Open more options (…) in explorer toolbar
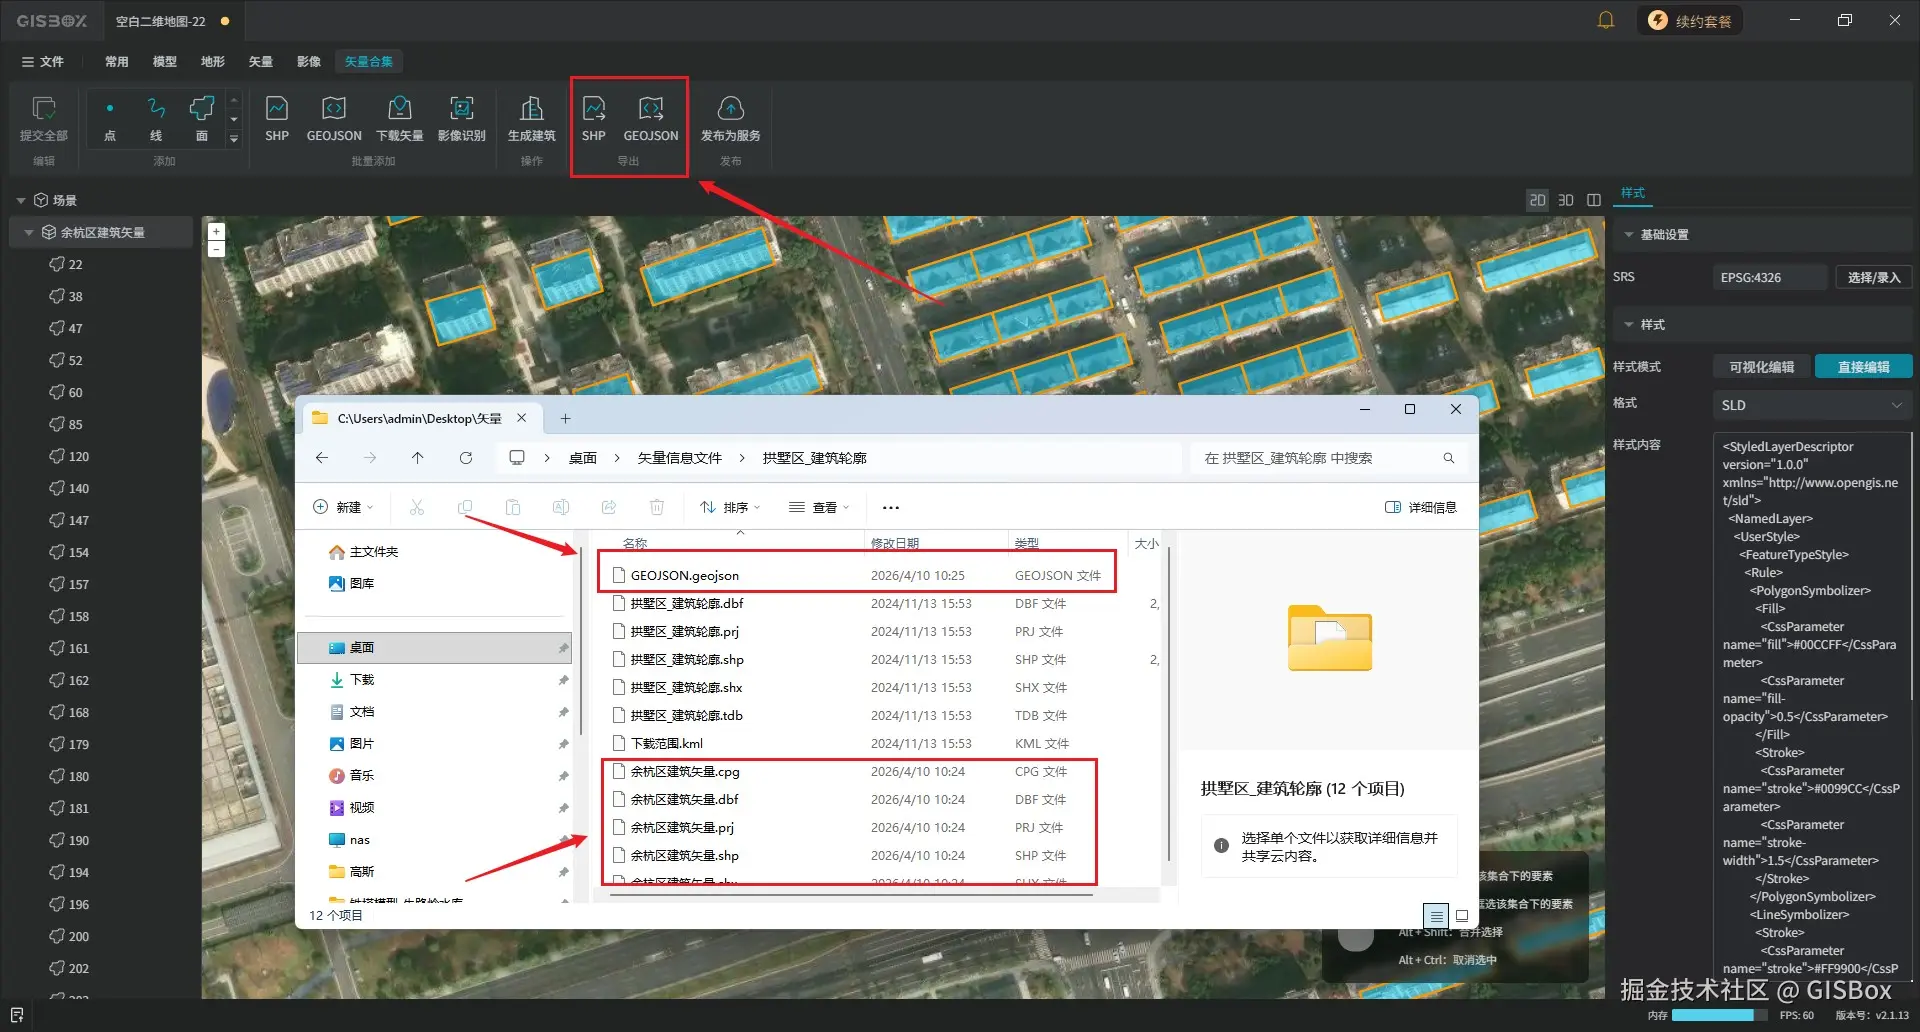1920x1032 pixels. [891, 508]
